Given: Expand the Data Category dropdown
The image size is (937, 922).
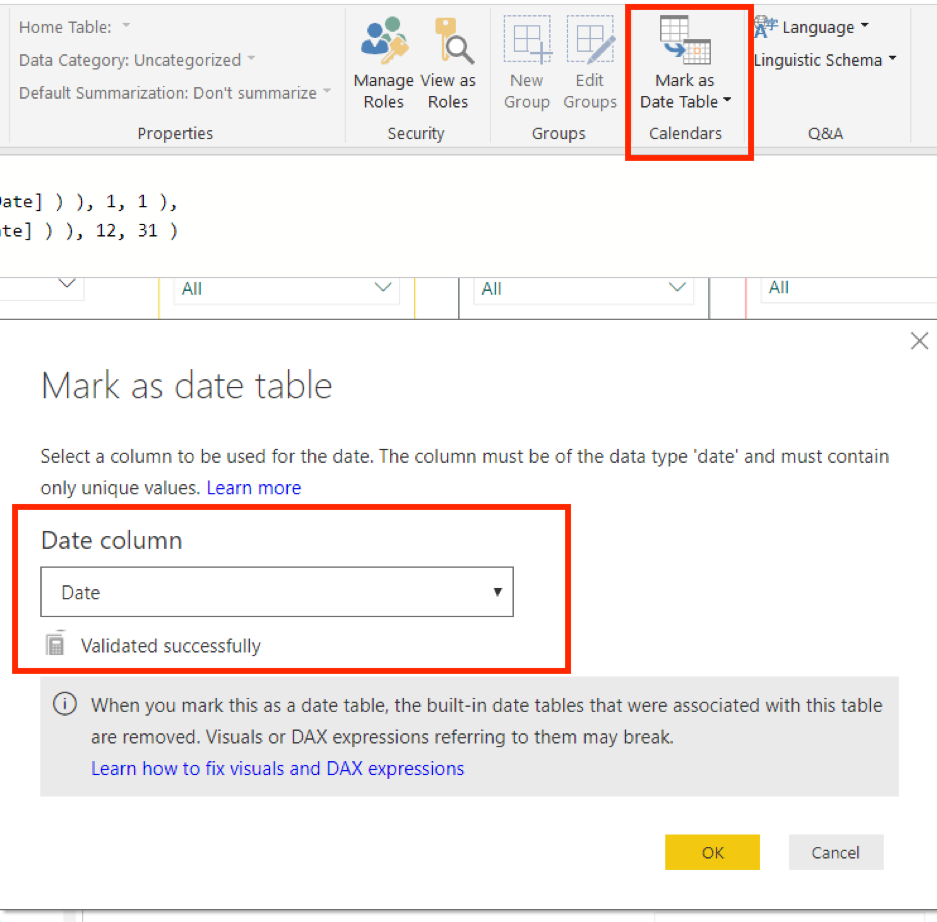Looking at the screenshot, I should point(251,60).
